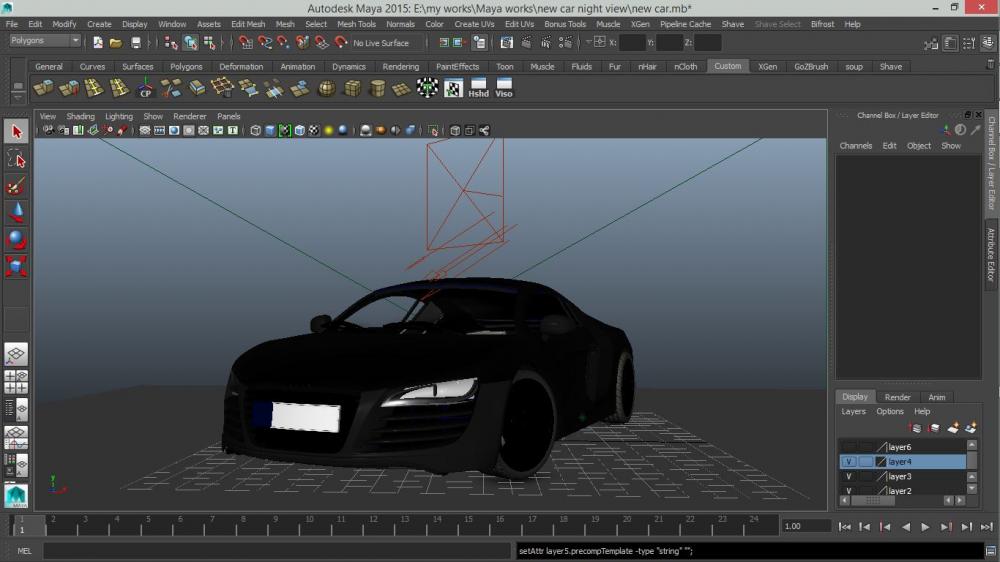Image resolution: width=1000 pixels, height=562 pixels.
Task: Switch to the Render layer tab
Action: click(897, 397)
